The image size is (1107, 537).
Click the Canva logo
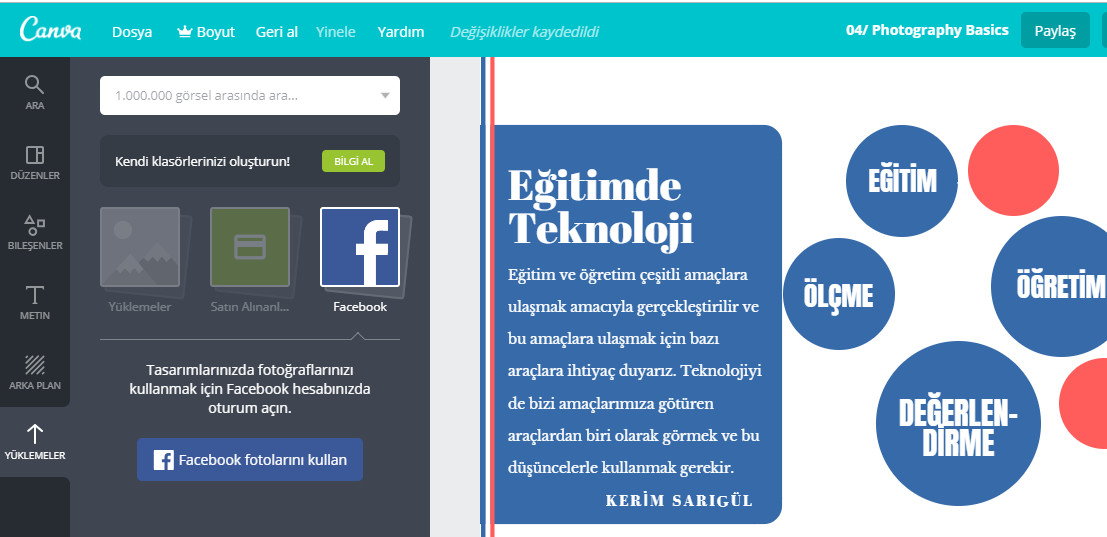point(50,30)
